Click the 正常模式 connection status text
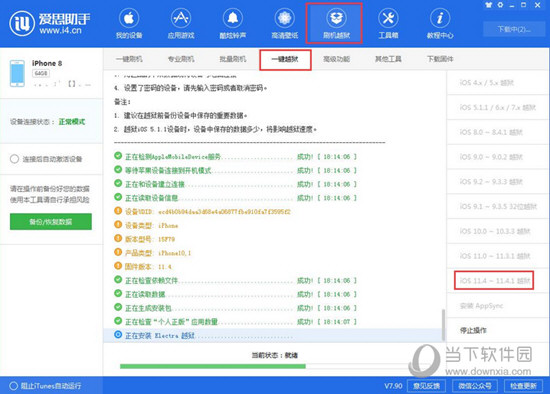 [x=72, y=122]
